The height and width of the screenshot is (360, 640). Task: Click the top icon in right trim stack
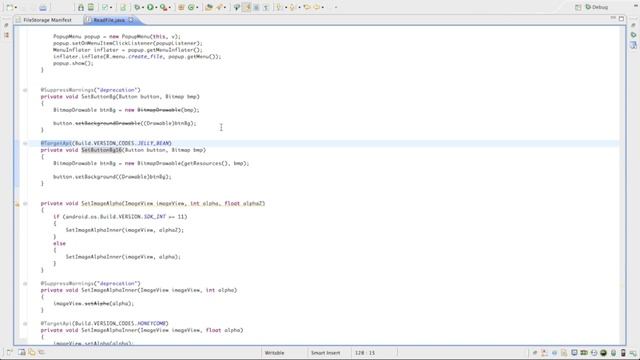coord(633,25)
